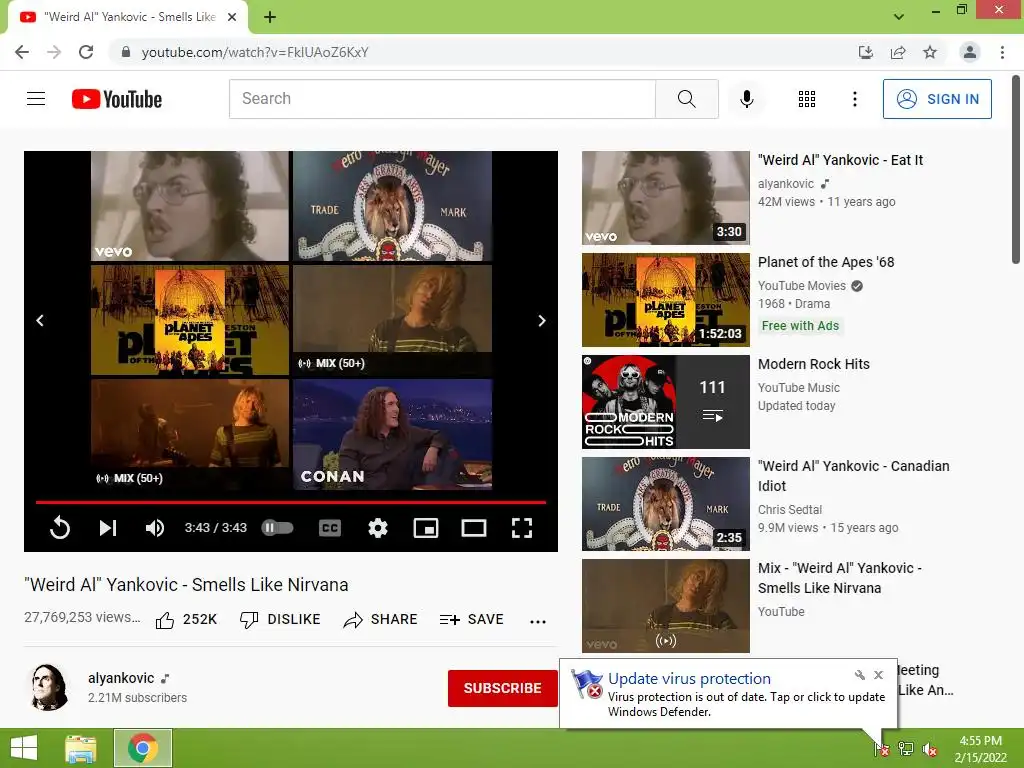Image resolution: width=1024 pixels, height=768 pixels.
Task: Click the red SUBSCRIBE button
Action: coord(502,688)
